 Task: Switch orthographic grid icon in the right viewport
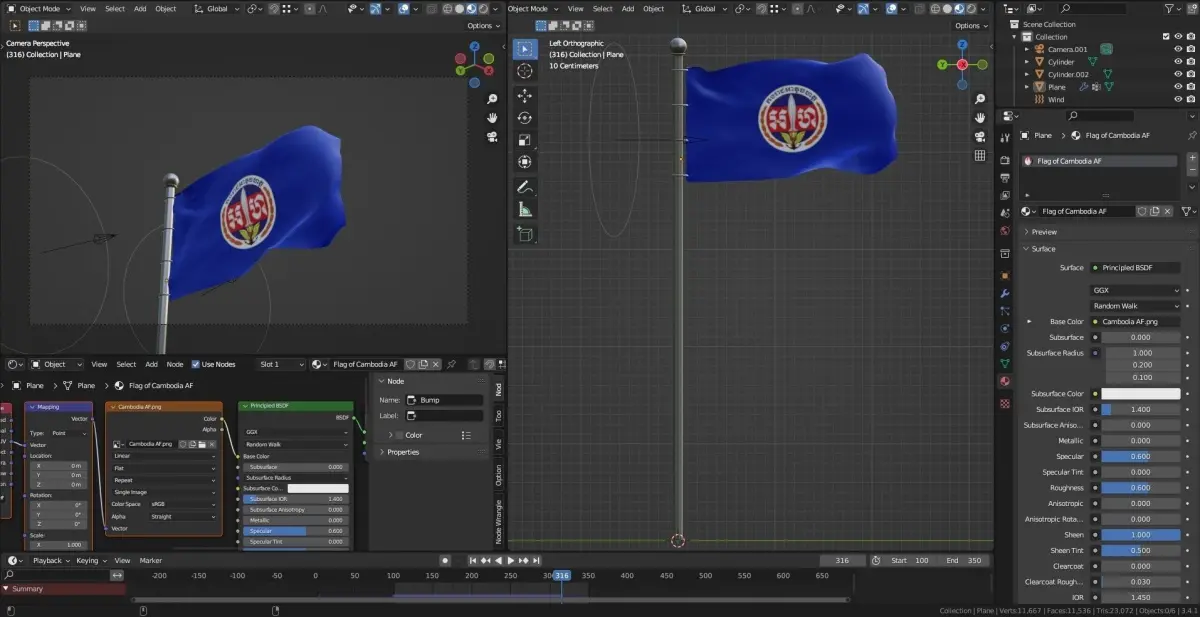980,156
